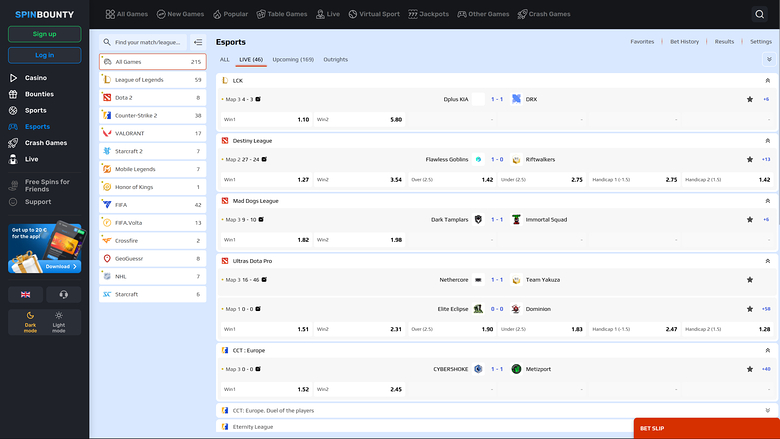Switch to Dark mode
Screen dimensions: 780x439
[x=30, y=322]
